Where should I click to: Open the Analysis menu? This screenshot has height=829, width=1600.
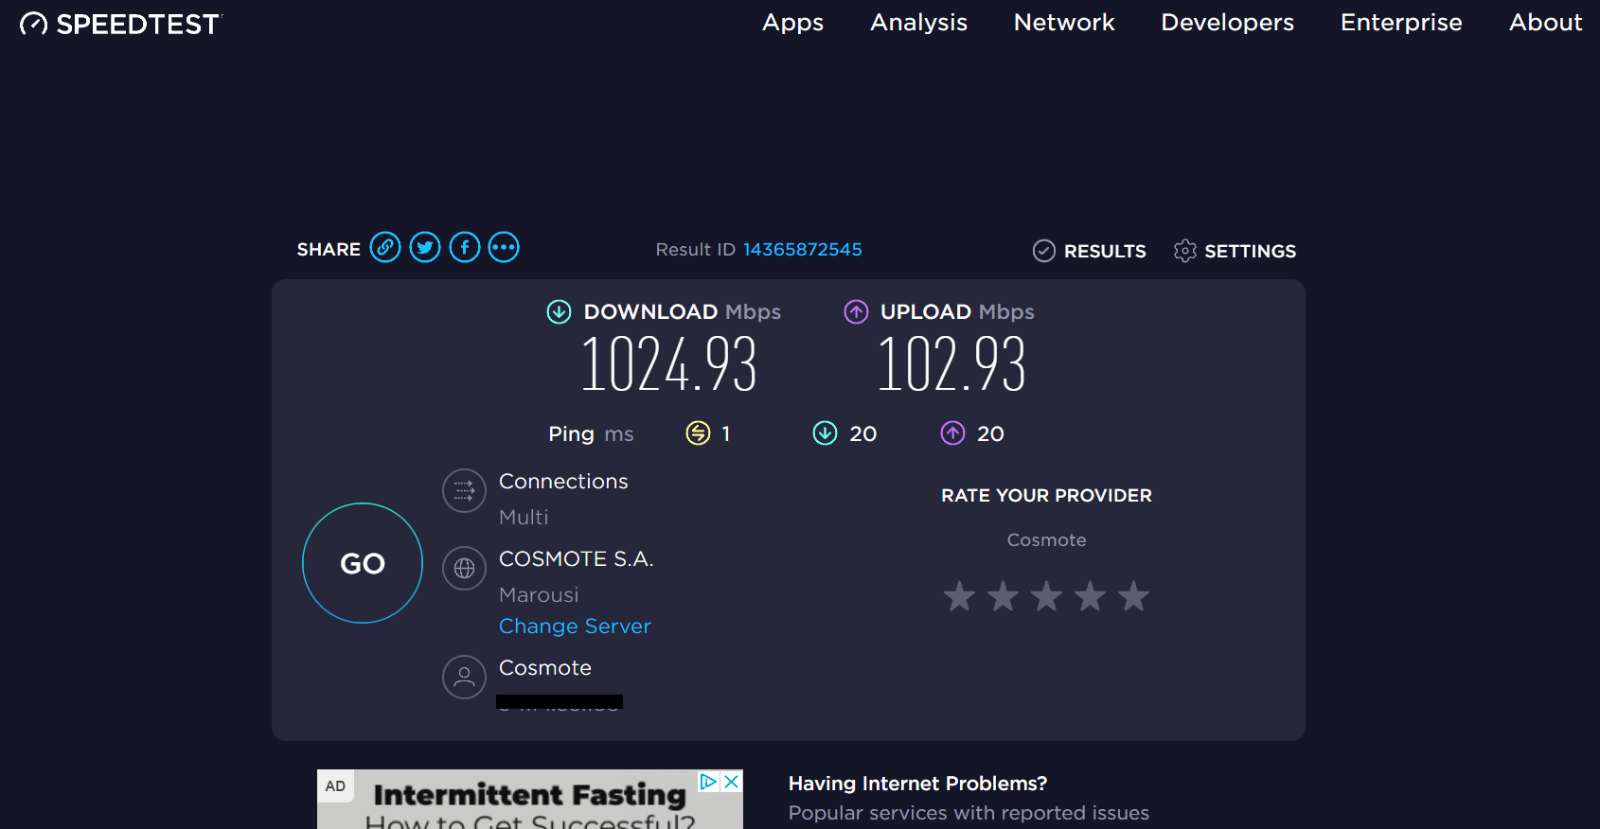coord(919,23)
